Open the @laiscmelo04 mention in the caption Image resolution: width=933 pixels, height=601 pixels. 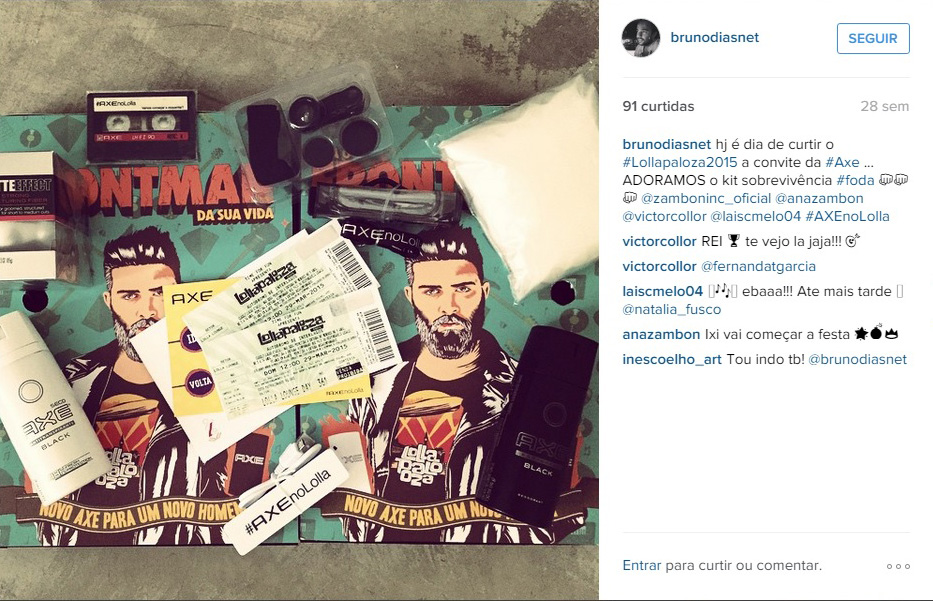click(x=756, y=216)
